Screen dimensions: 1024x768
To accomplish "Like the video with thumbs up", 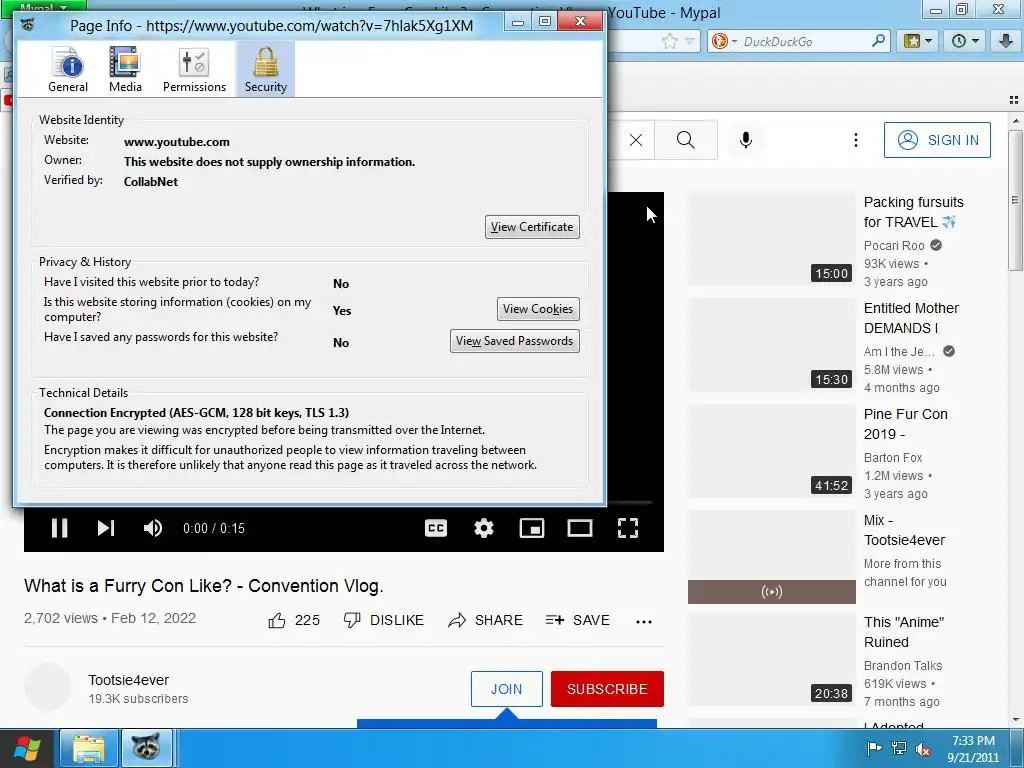I will (294, 620).
